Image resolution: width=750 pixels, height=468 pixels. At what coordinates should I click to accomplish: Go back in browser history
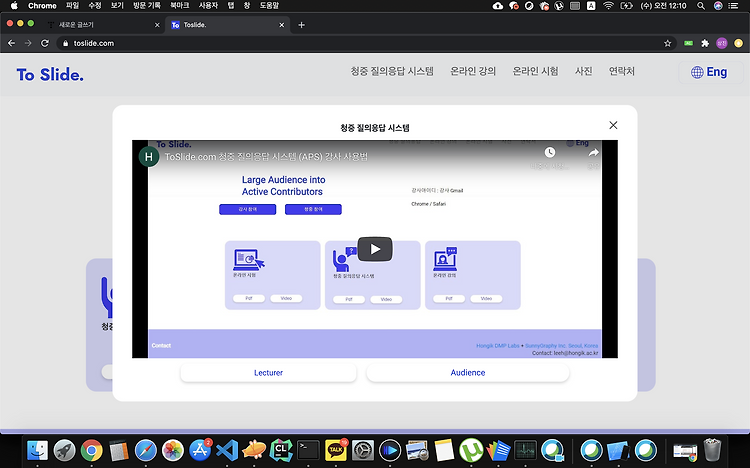[11, 43]
